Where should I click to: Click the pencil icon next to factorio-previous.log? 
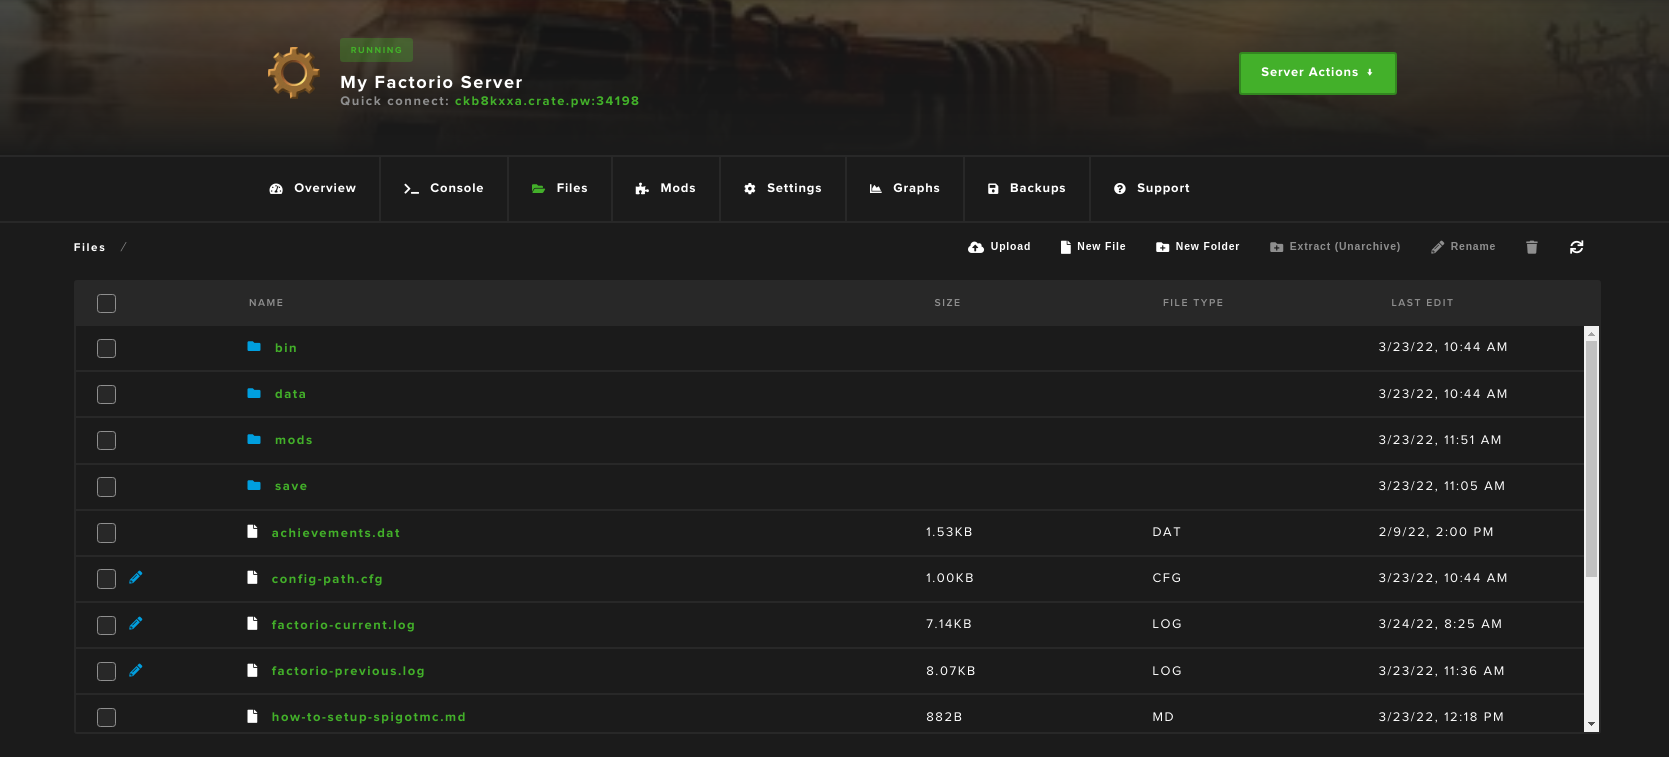[x=136, y=670]
